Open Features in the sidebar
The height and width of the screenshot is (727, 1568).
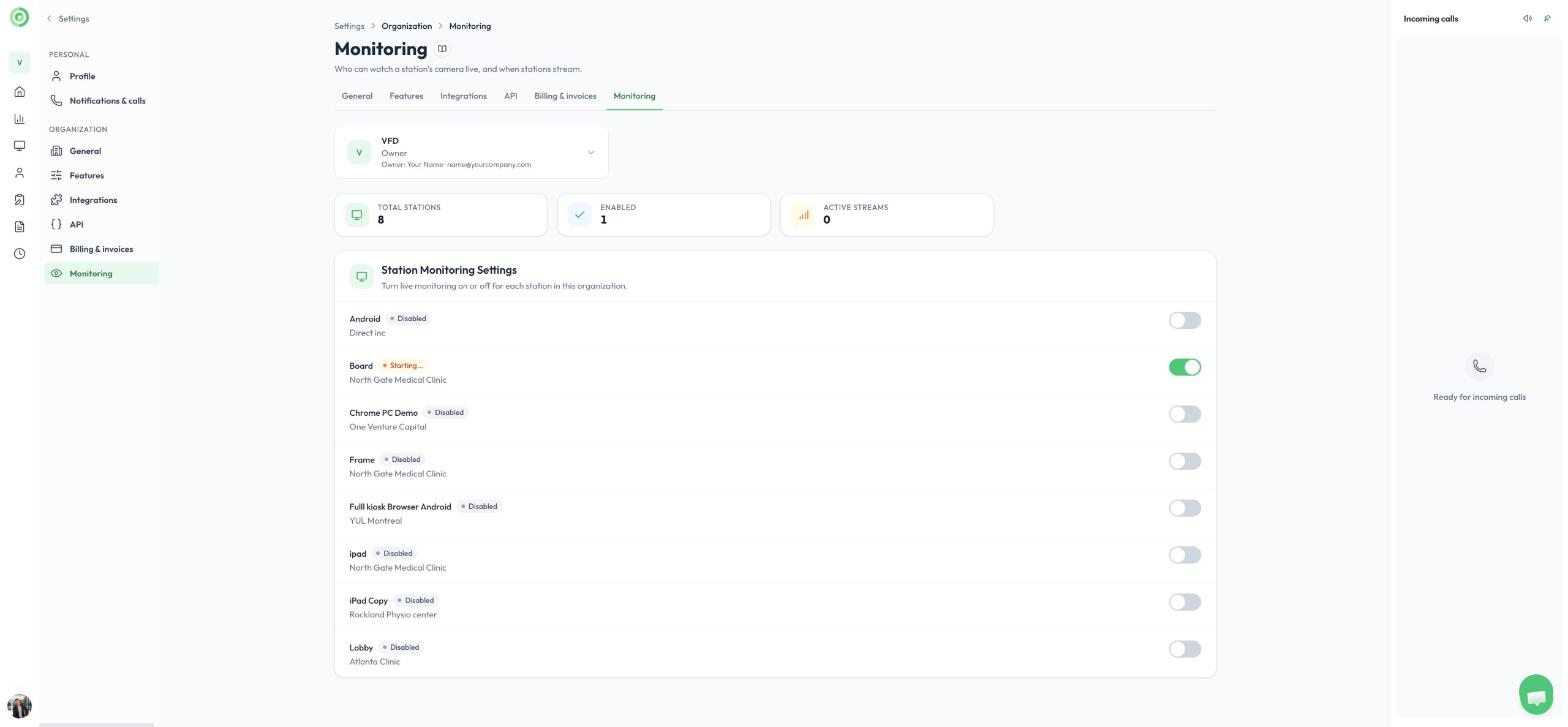point(101,176)
